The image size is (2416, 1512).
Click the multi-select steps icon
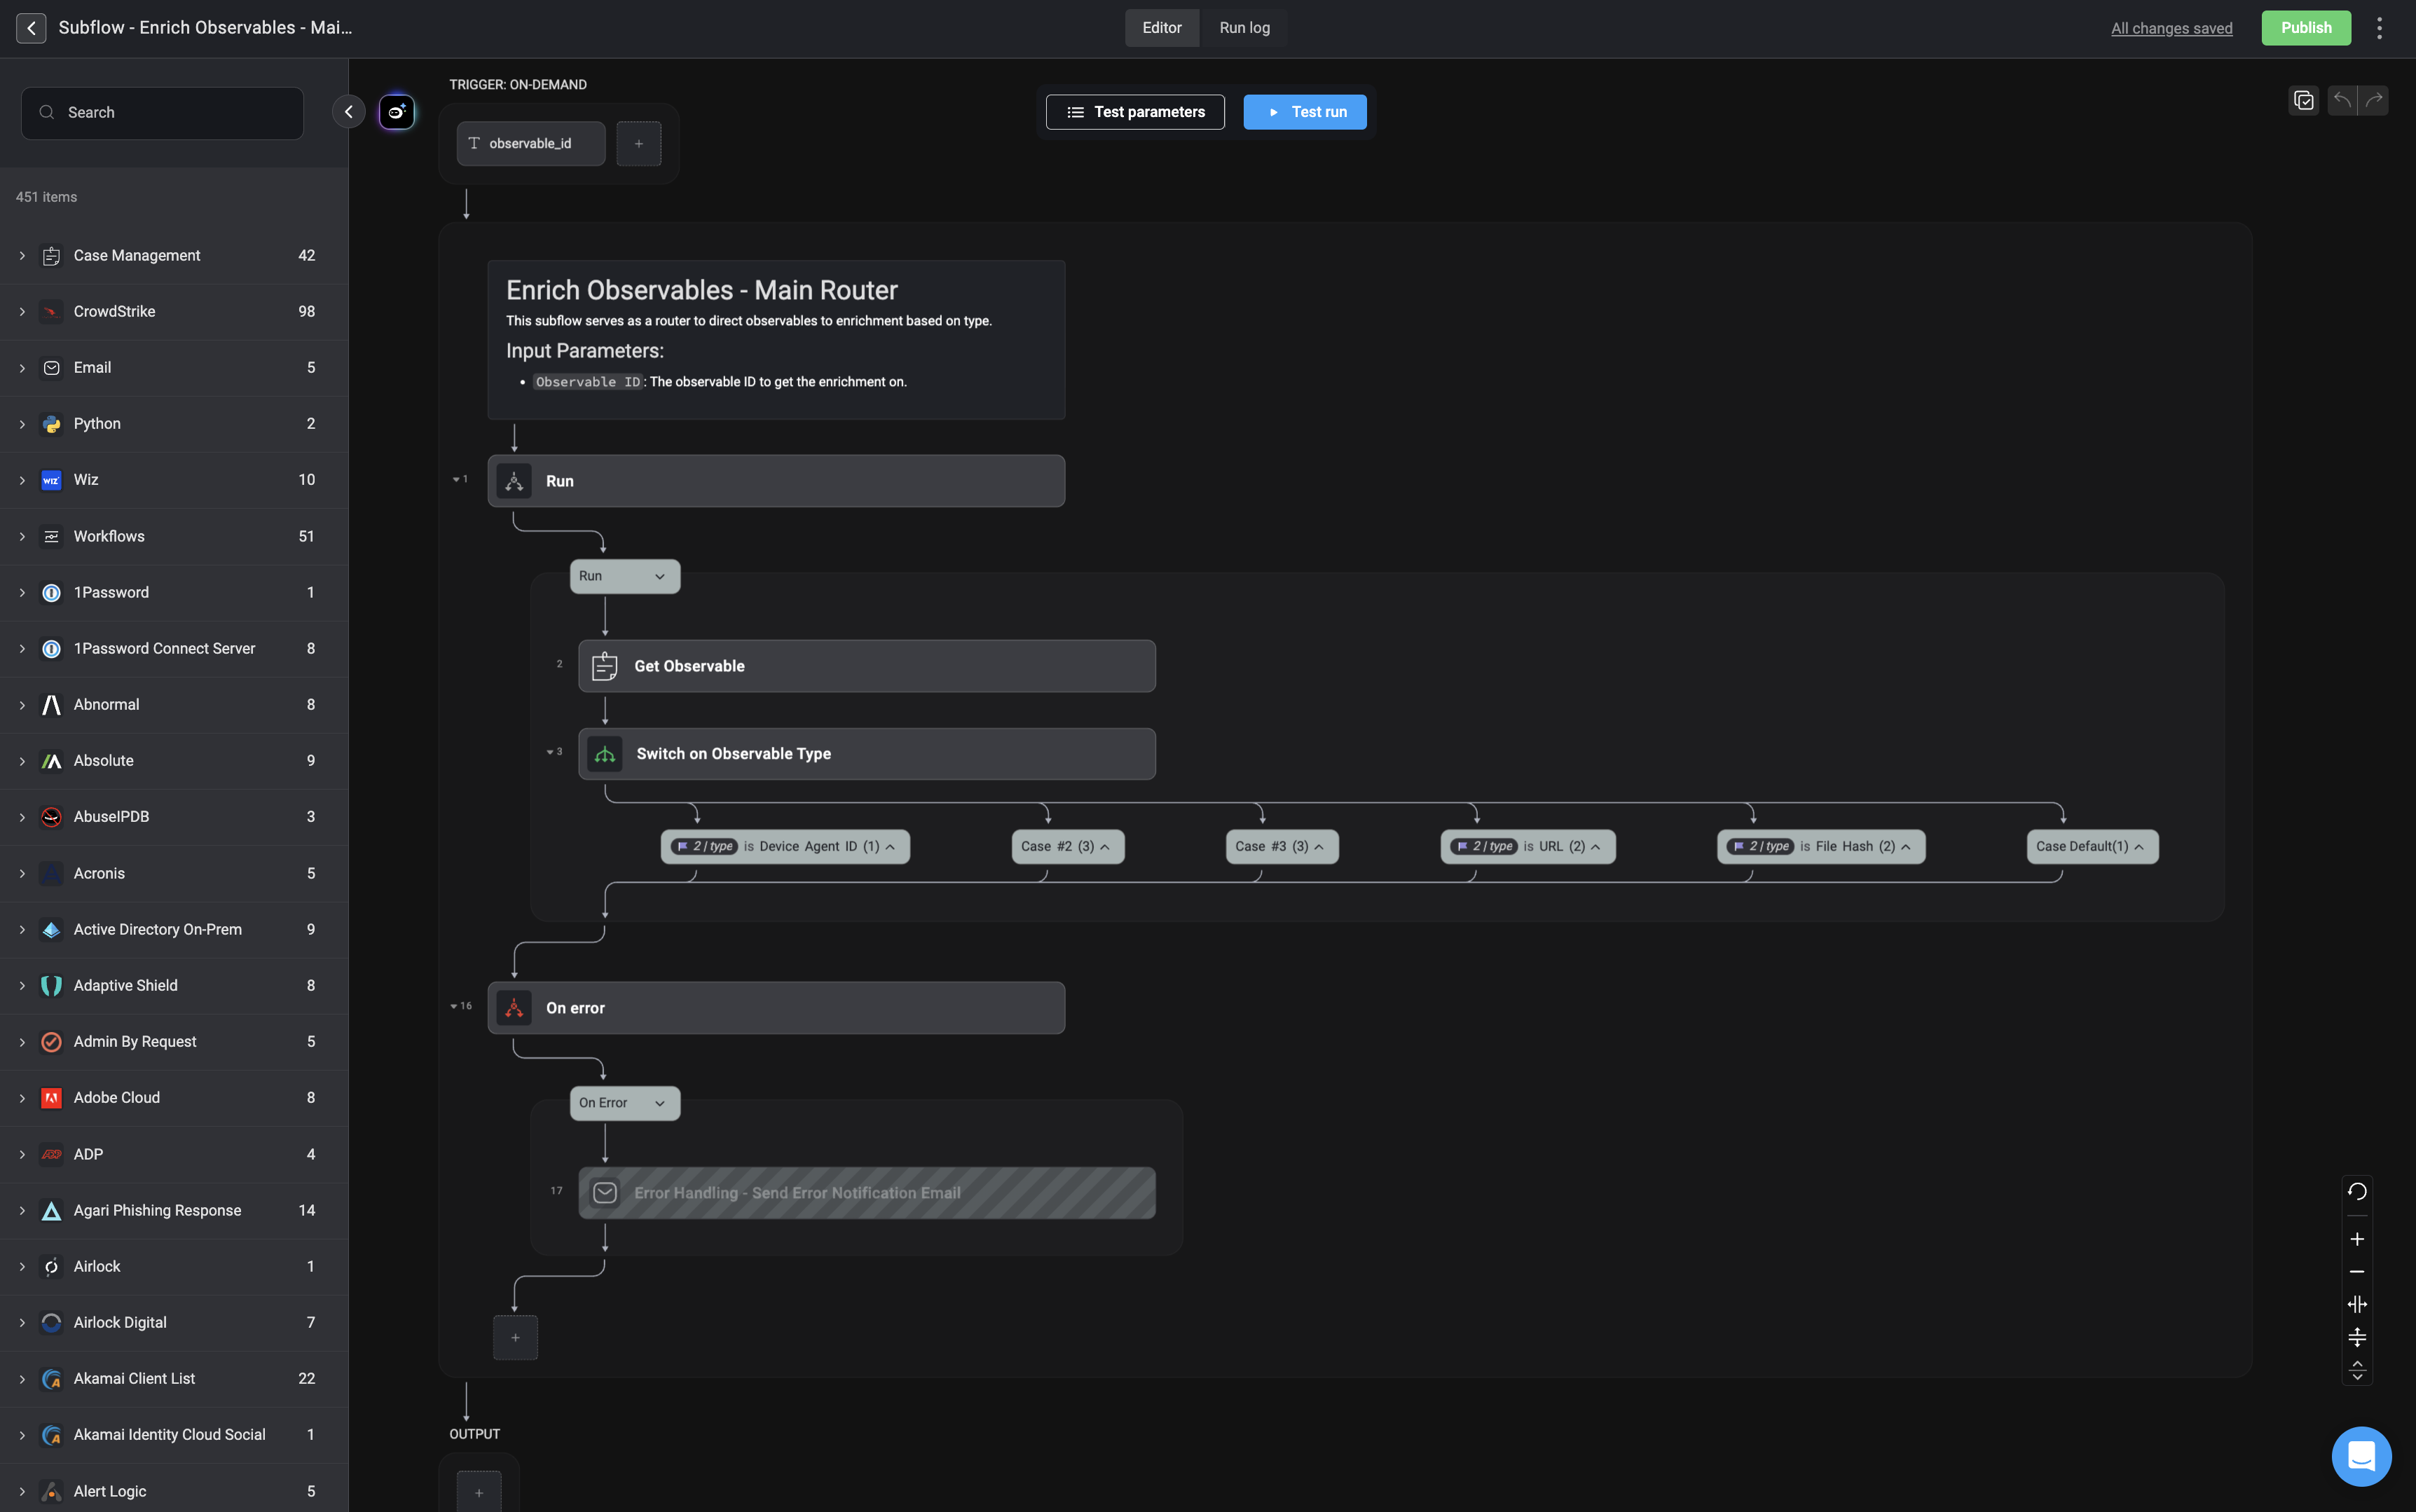tap(2303, 100)
